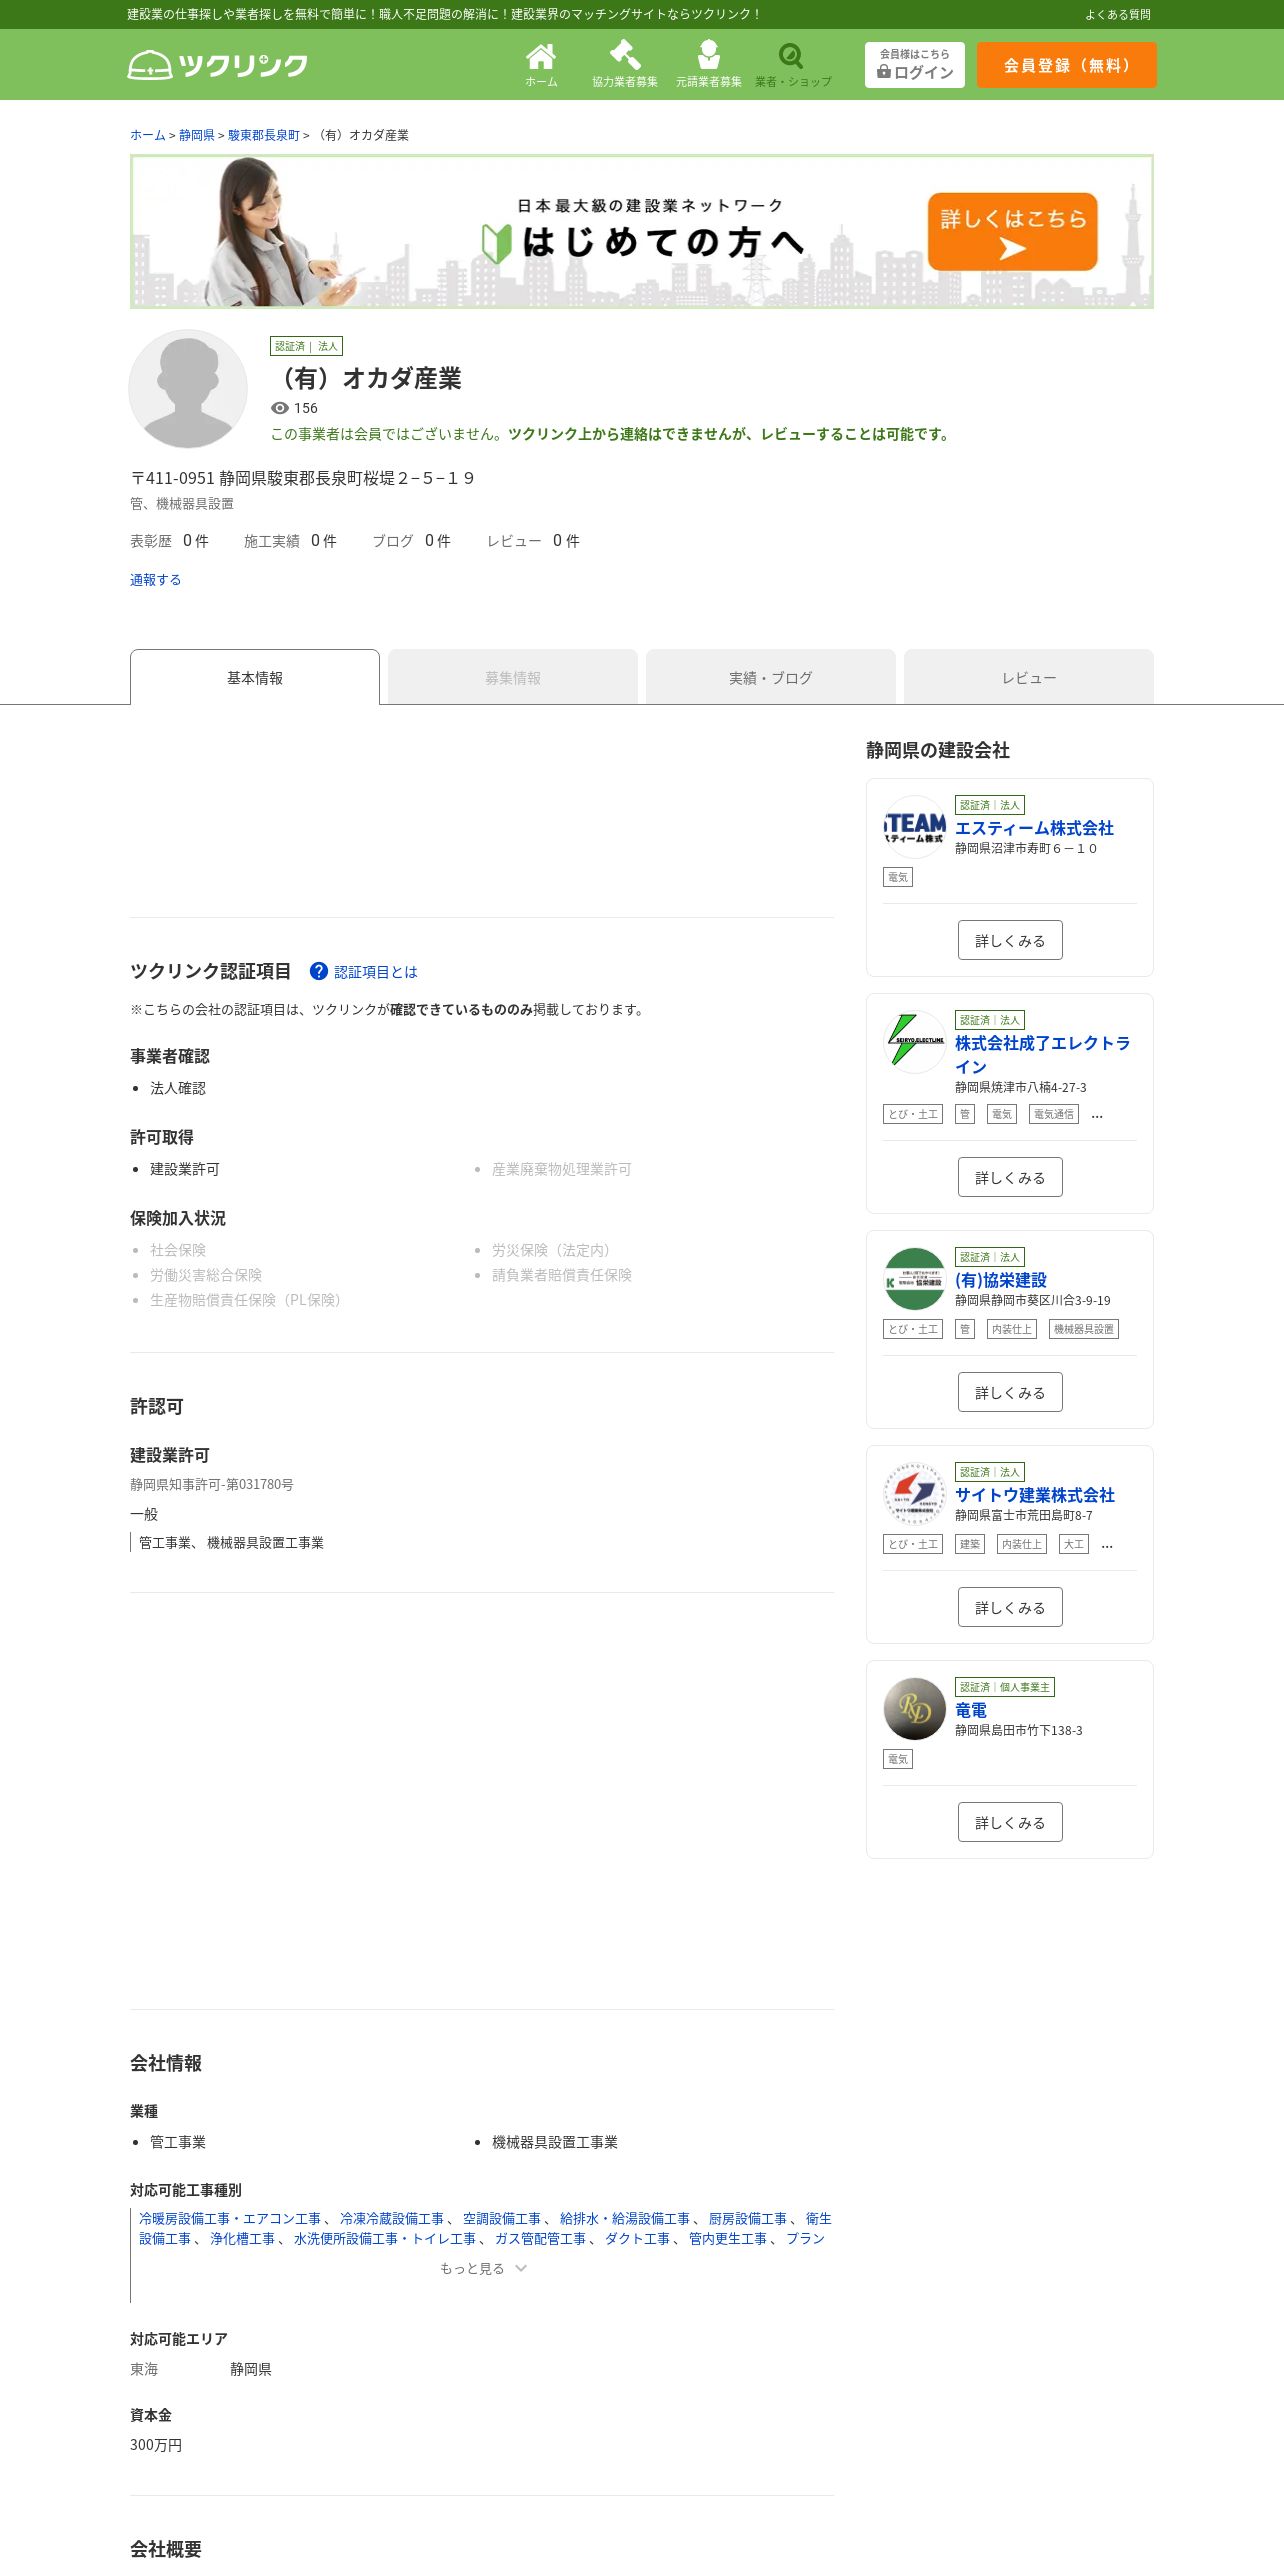Click the ログイン button
This screenshot has height=2568, width=1284.
tap(915, 65)
